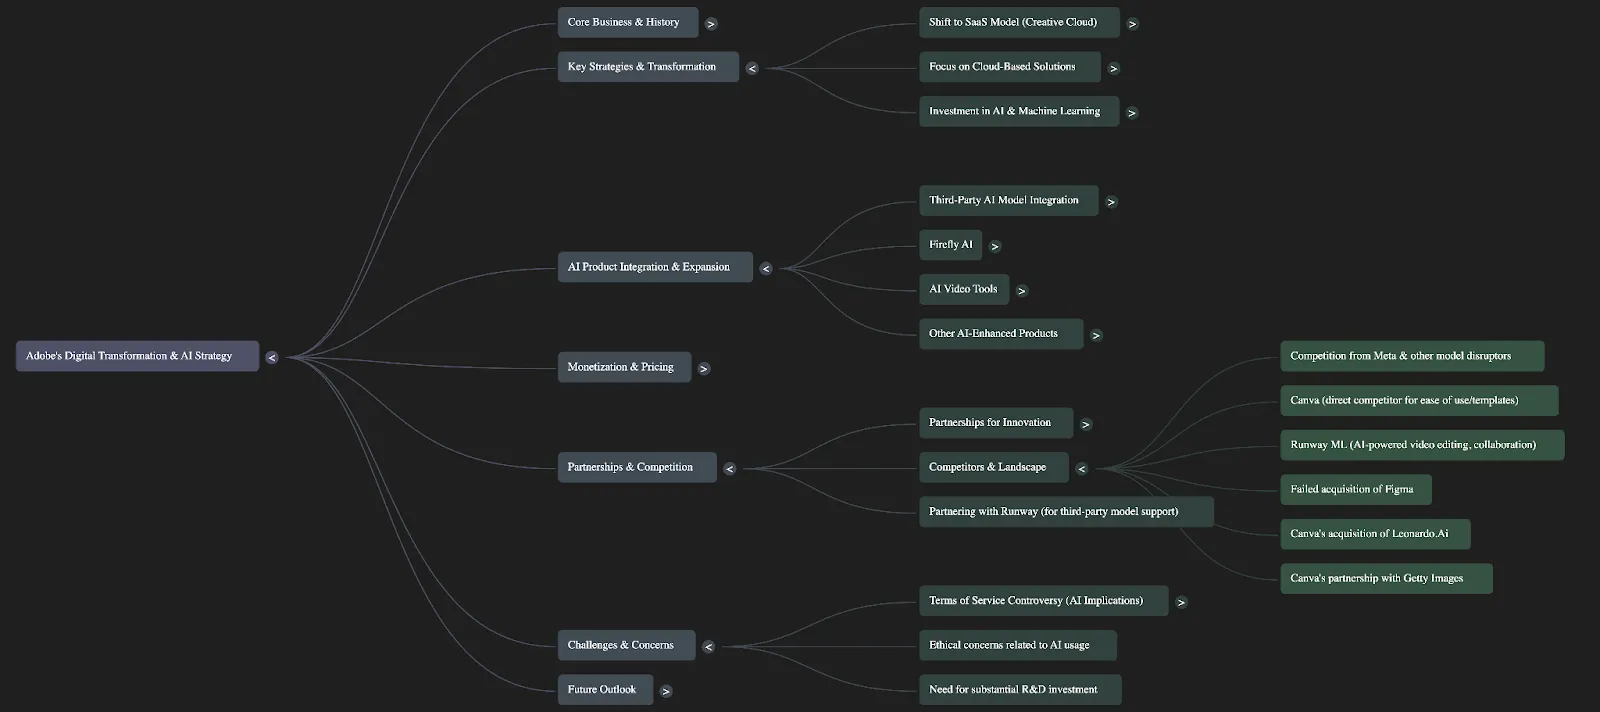Click the AI Video Tools node
1600x712 pixels.
964,289
